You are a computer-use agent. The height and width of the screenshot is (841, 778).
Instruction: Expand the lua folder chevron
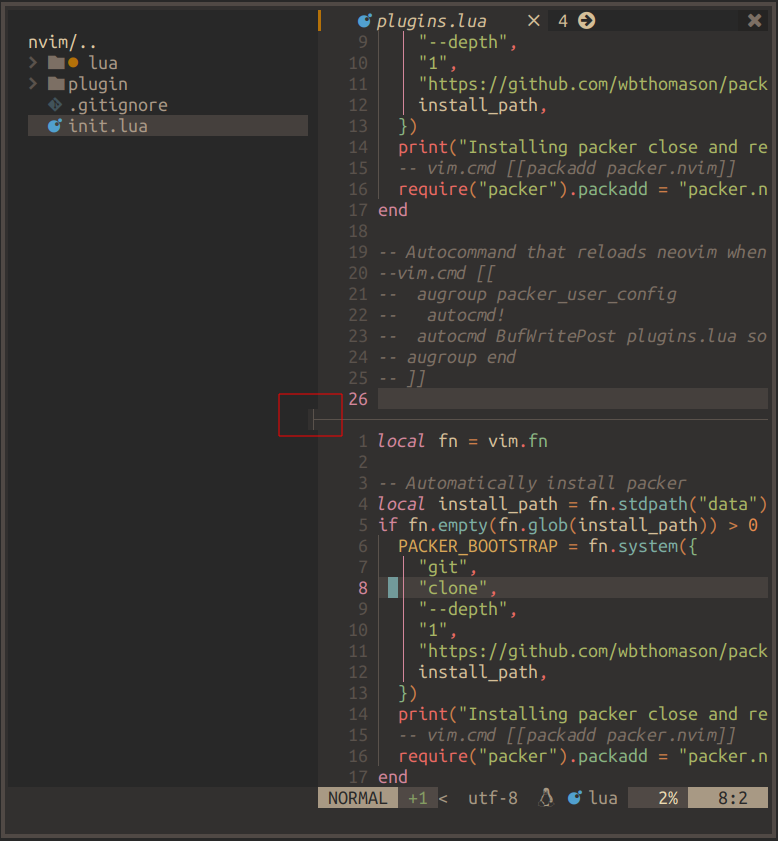point(33,63)
